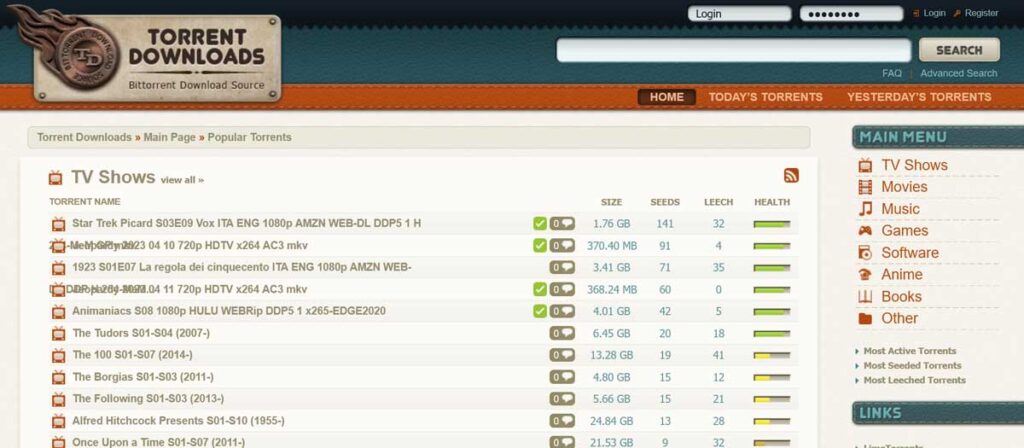Click the TV icon next to The Tudors

(59, 334)
